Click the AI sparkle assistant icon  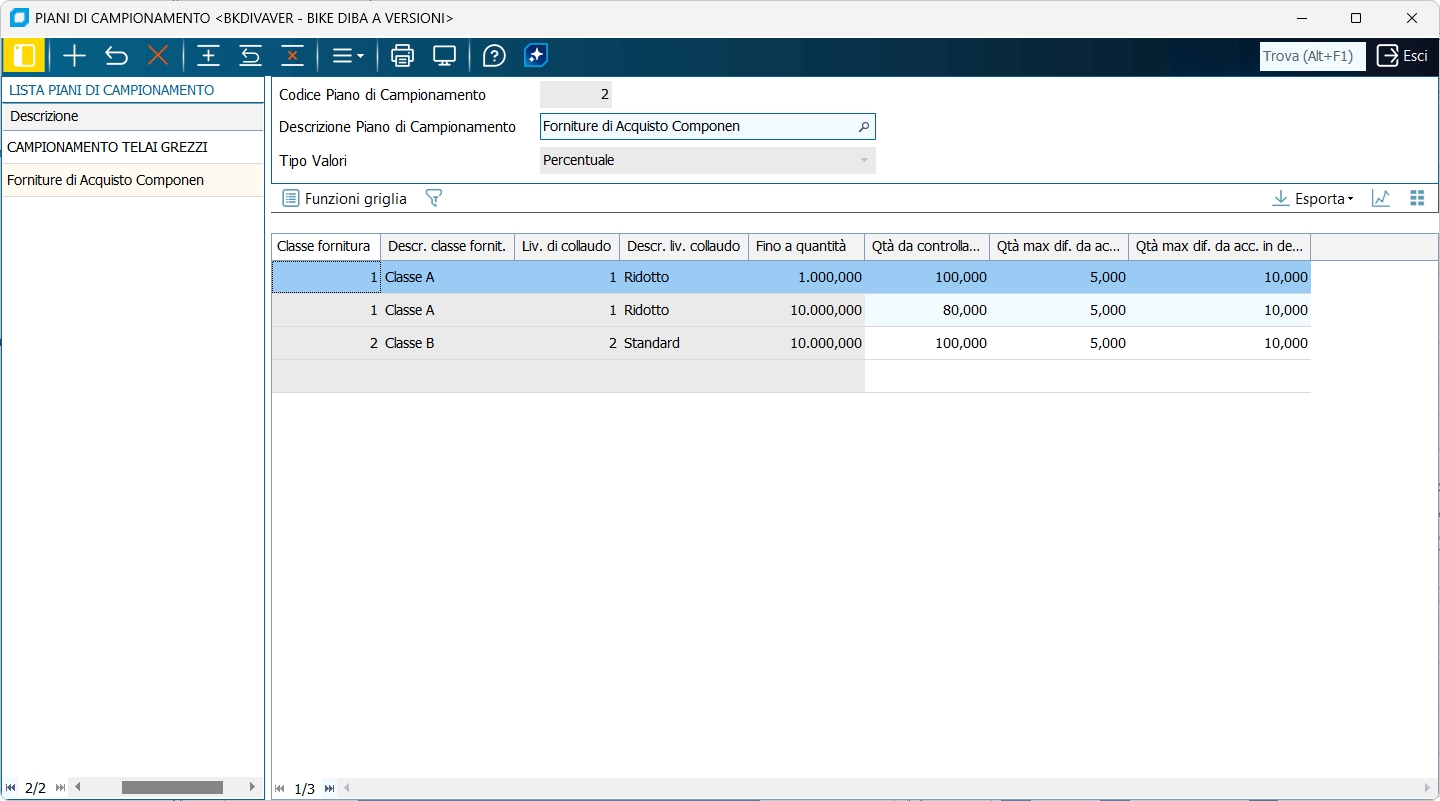tap(536, 56)
